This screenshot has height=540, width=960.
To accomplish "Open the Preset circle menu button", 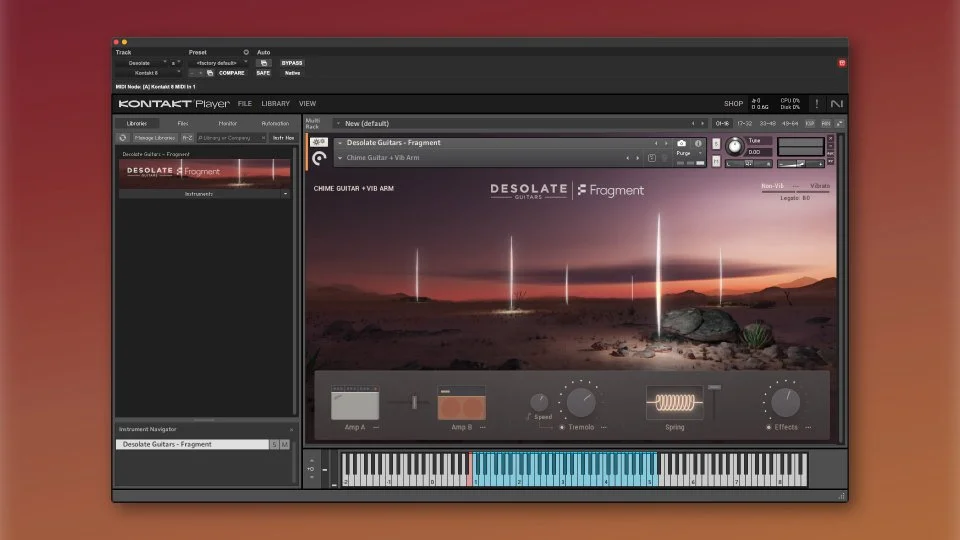I will pos(246,53).
